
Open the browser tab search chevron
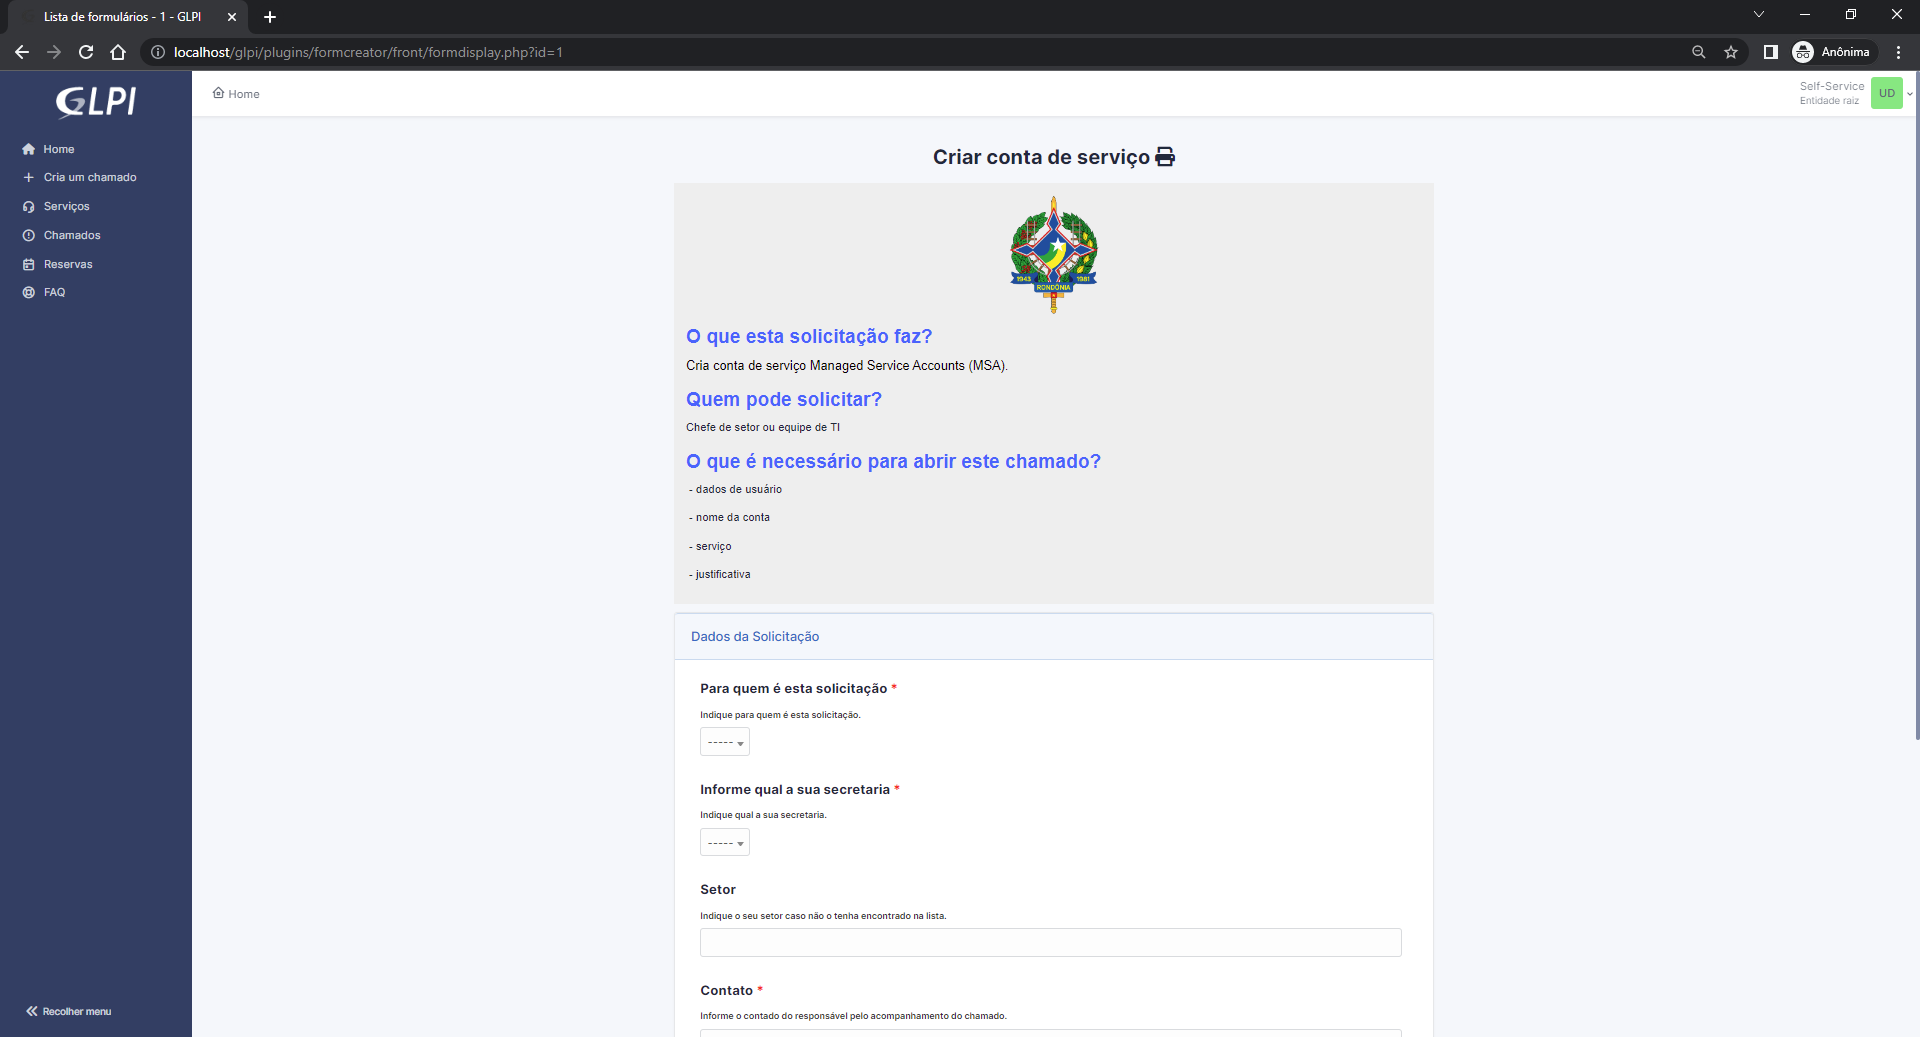coord(1758,15)
